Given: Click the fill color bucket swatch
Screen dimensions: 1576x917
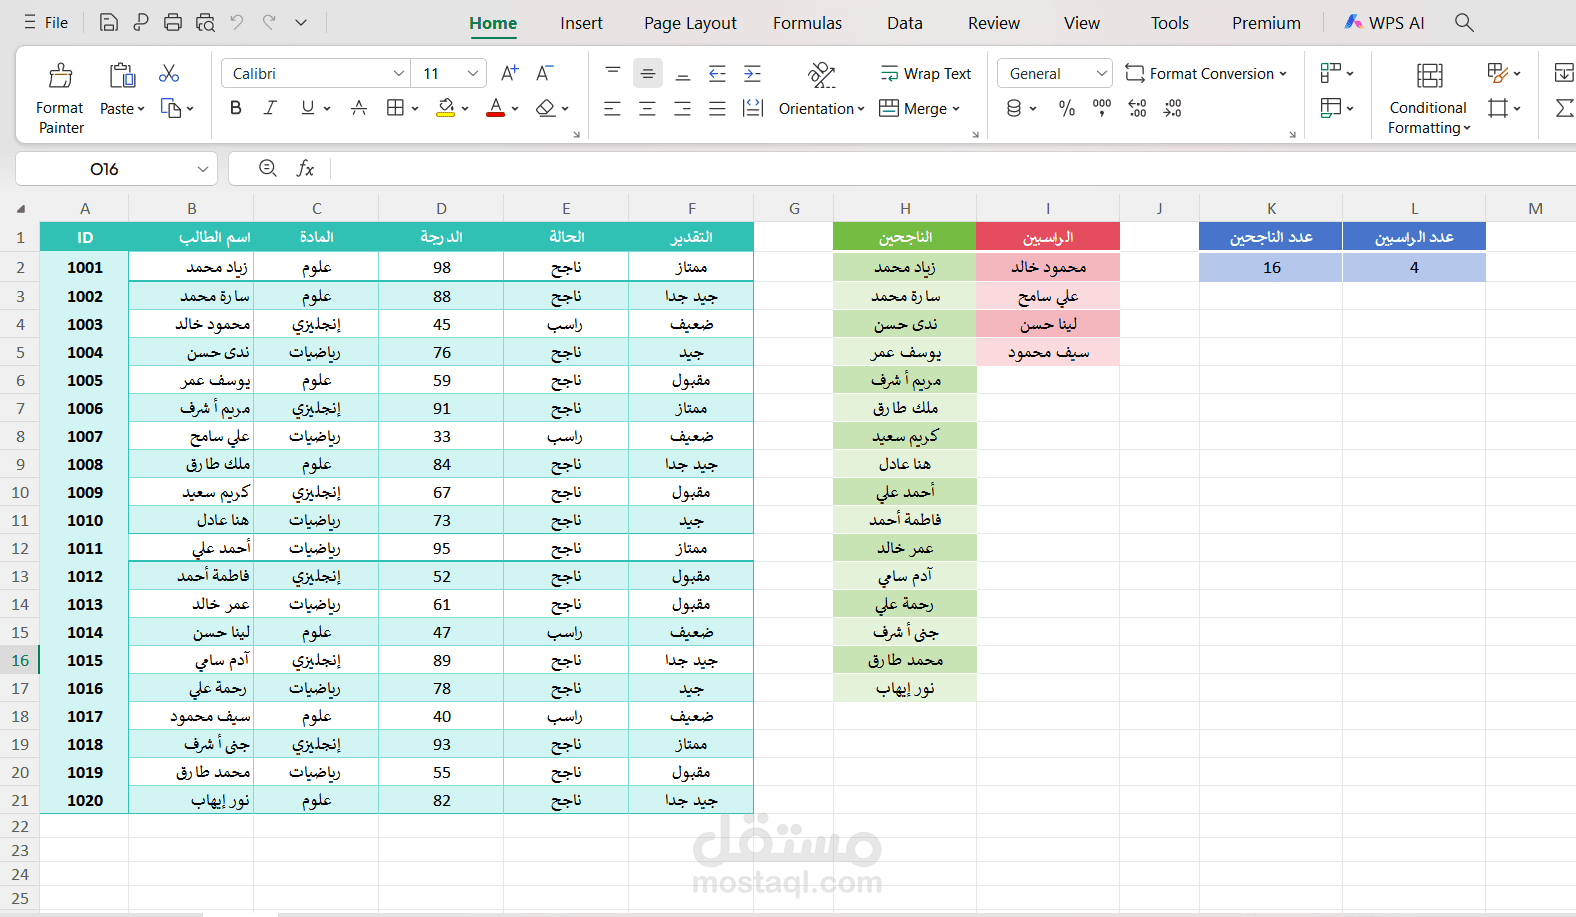Looking at the screenshot, I should coord(446,108).
